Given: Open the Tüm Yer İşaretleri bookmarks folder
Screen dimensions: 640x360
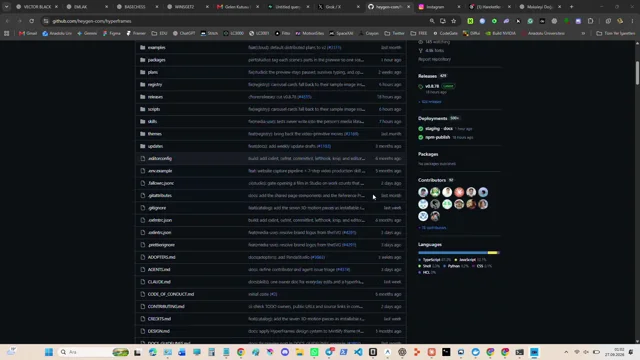Looking at the screenshot, I should coord(616,33).
